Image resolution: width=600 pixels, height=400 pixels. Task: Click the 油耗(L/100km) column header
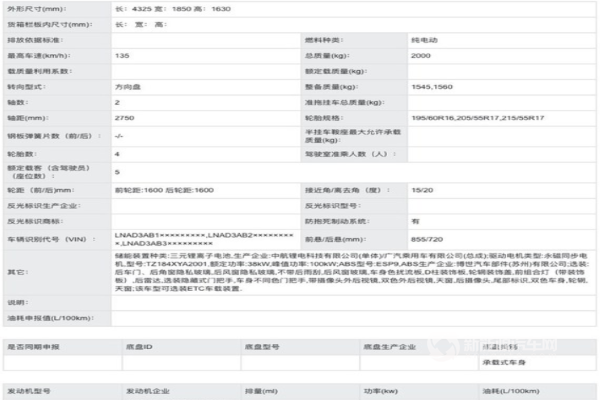point(511,391)
